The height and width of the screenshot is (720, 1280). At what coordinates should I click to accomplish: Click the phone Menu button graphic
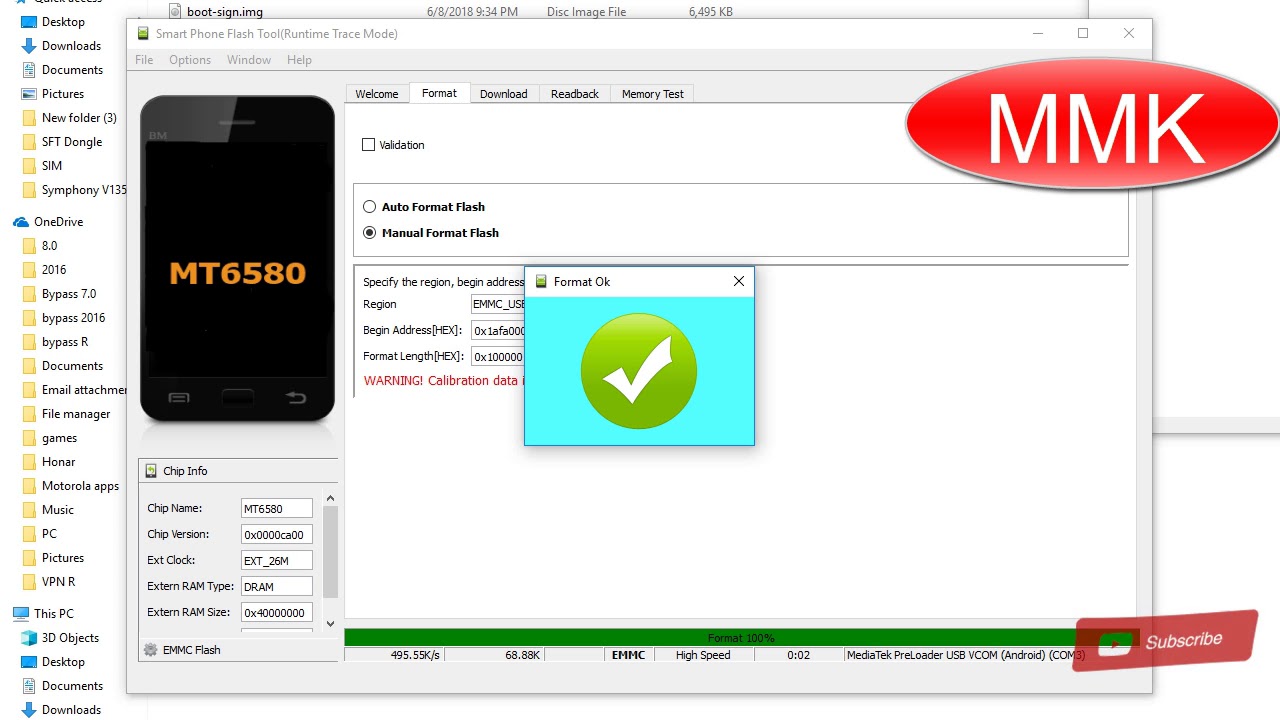click(x=179, y=397)
